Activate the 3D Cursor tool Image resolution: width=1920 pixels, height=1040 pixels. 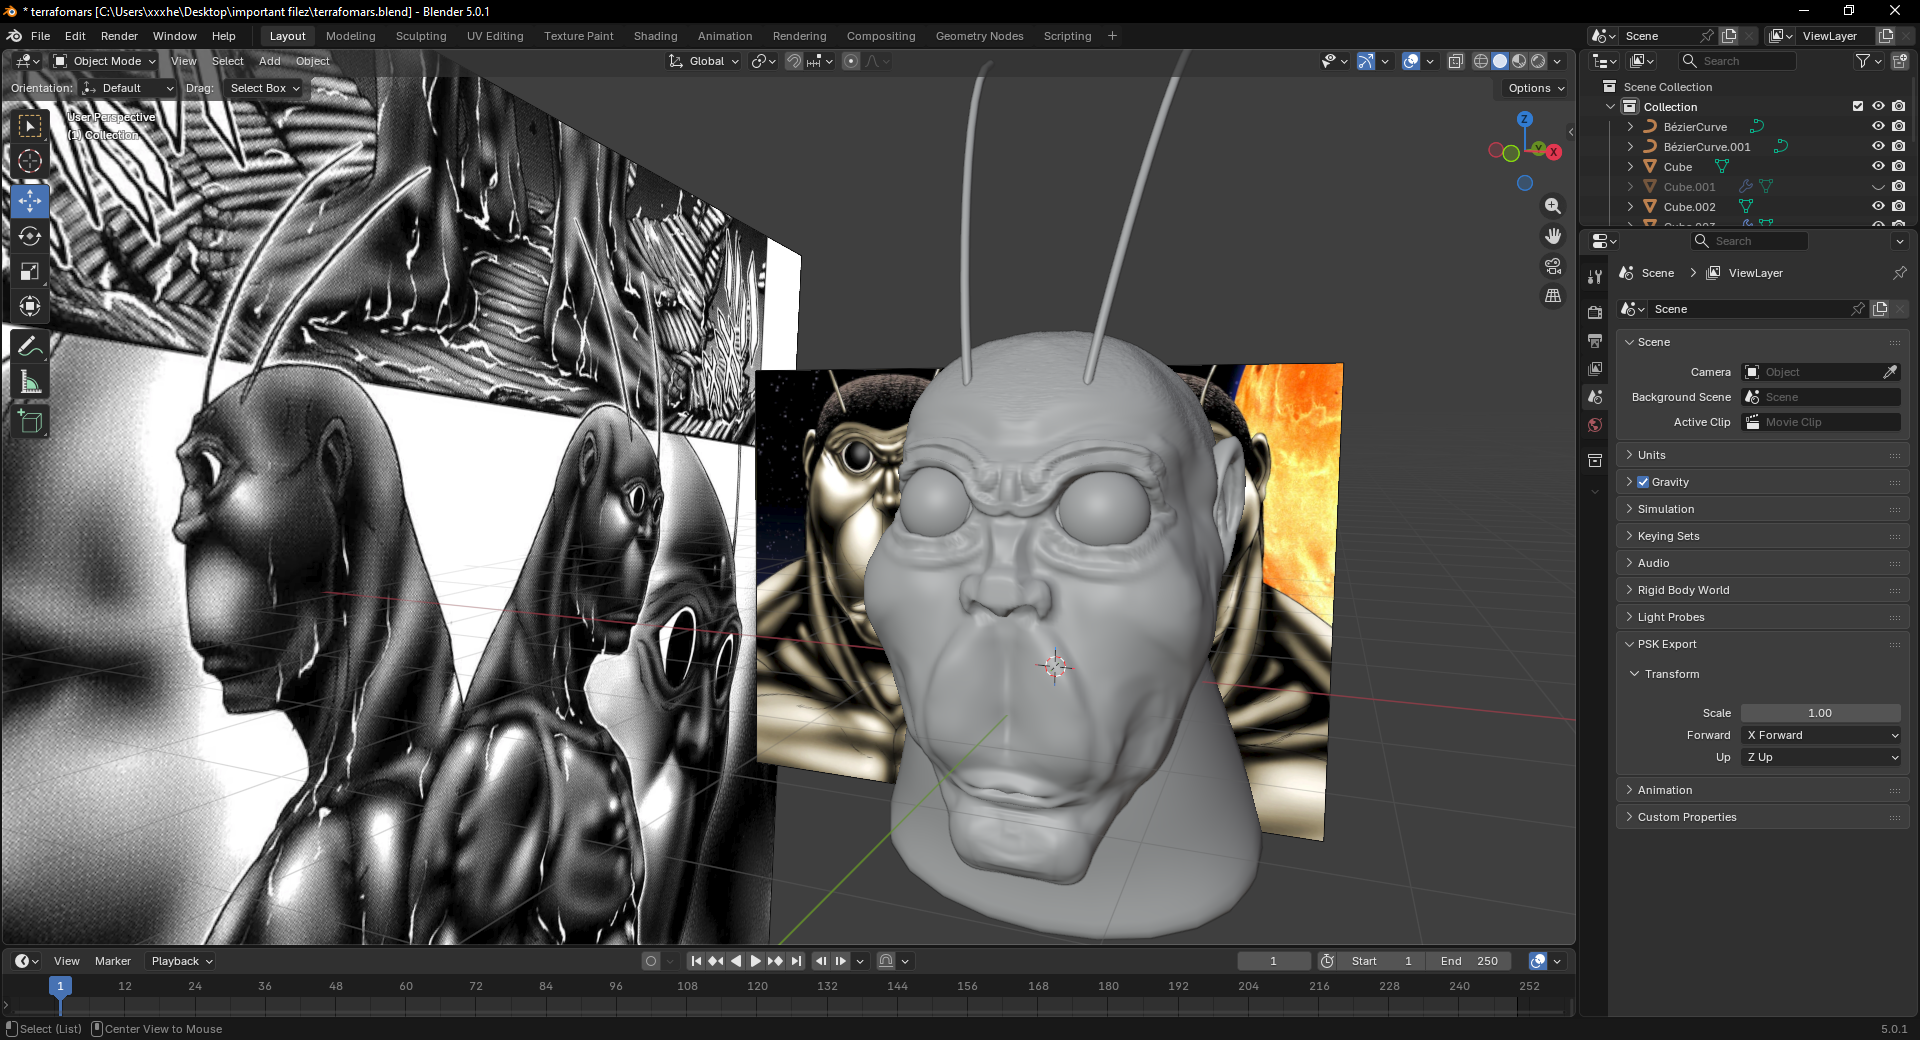[30, 161]
